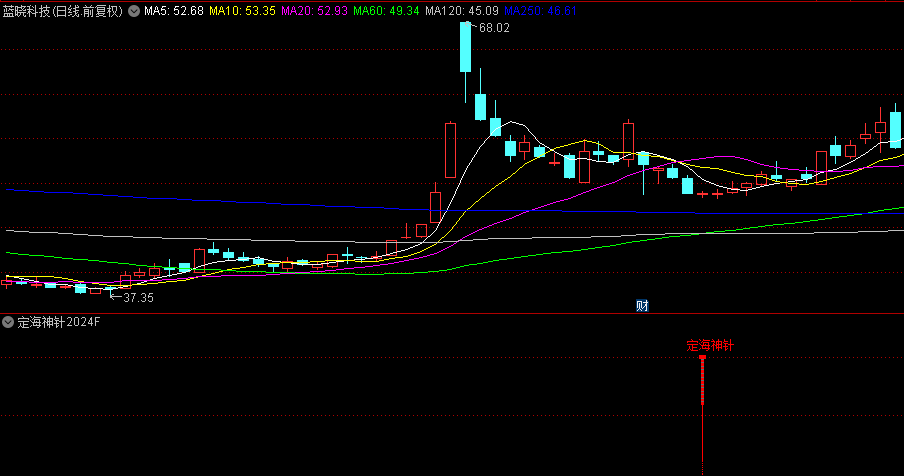904x476 pixels.
Task: Click the 财 financial event marker
Action: click(642, 306)
